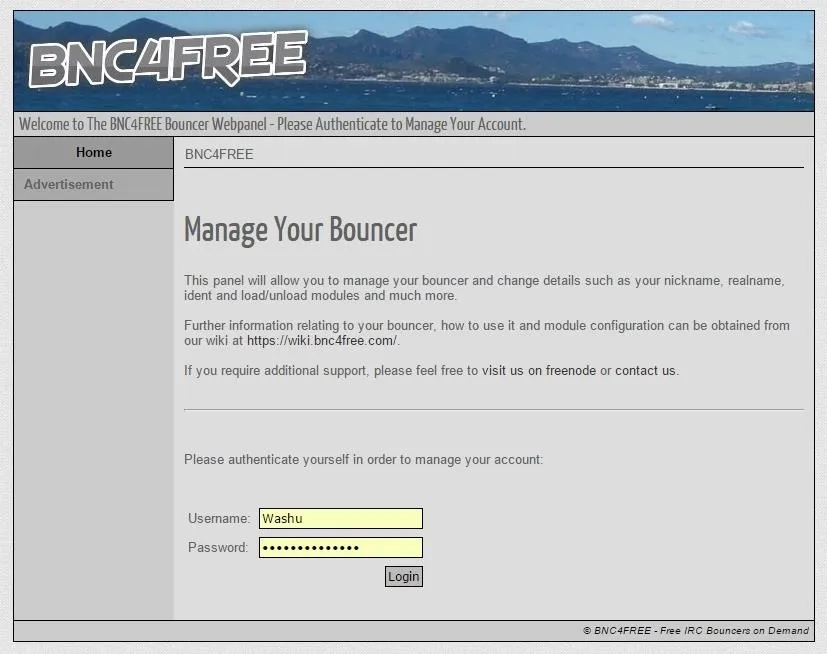
Task: Click the 'Password:' label
Action: (x=217, y=547)
